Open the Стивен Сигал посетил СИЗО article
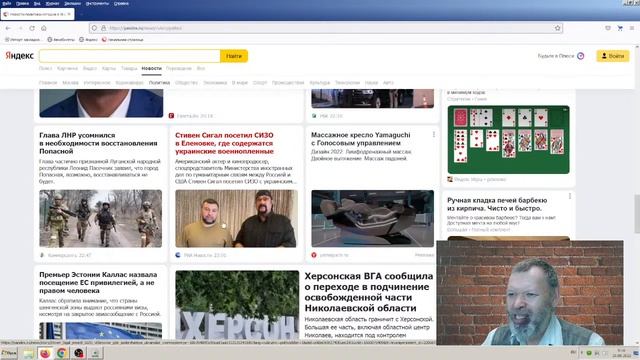The width and height of the screenshot is (640, 360). click(x=224, y=143)
